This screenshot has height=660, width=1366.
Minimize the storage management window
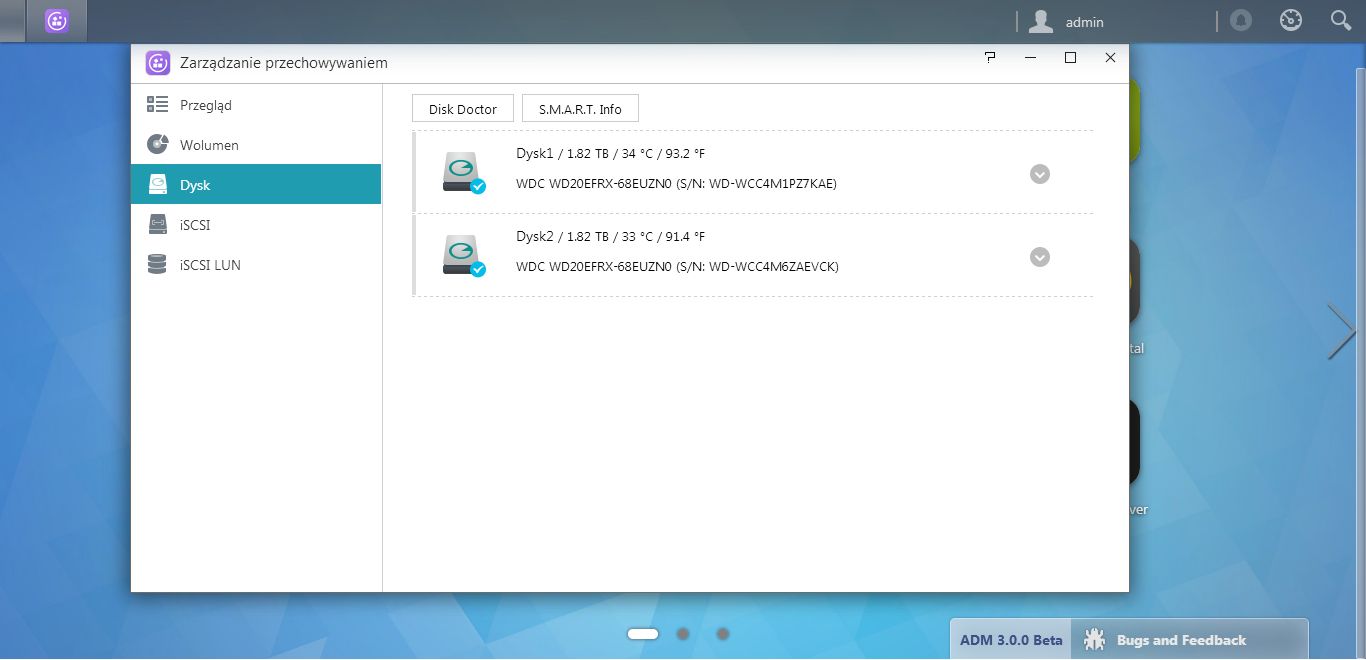click(1030, 58)
